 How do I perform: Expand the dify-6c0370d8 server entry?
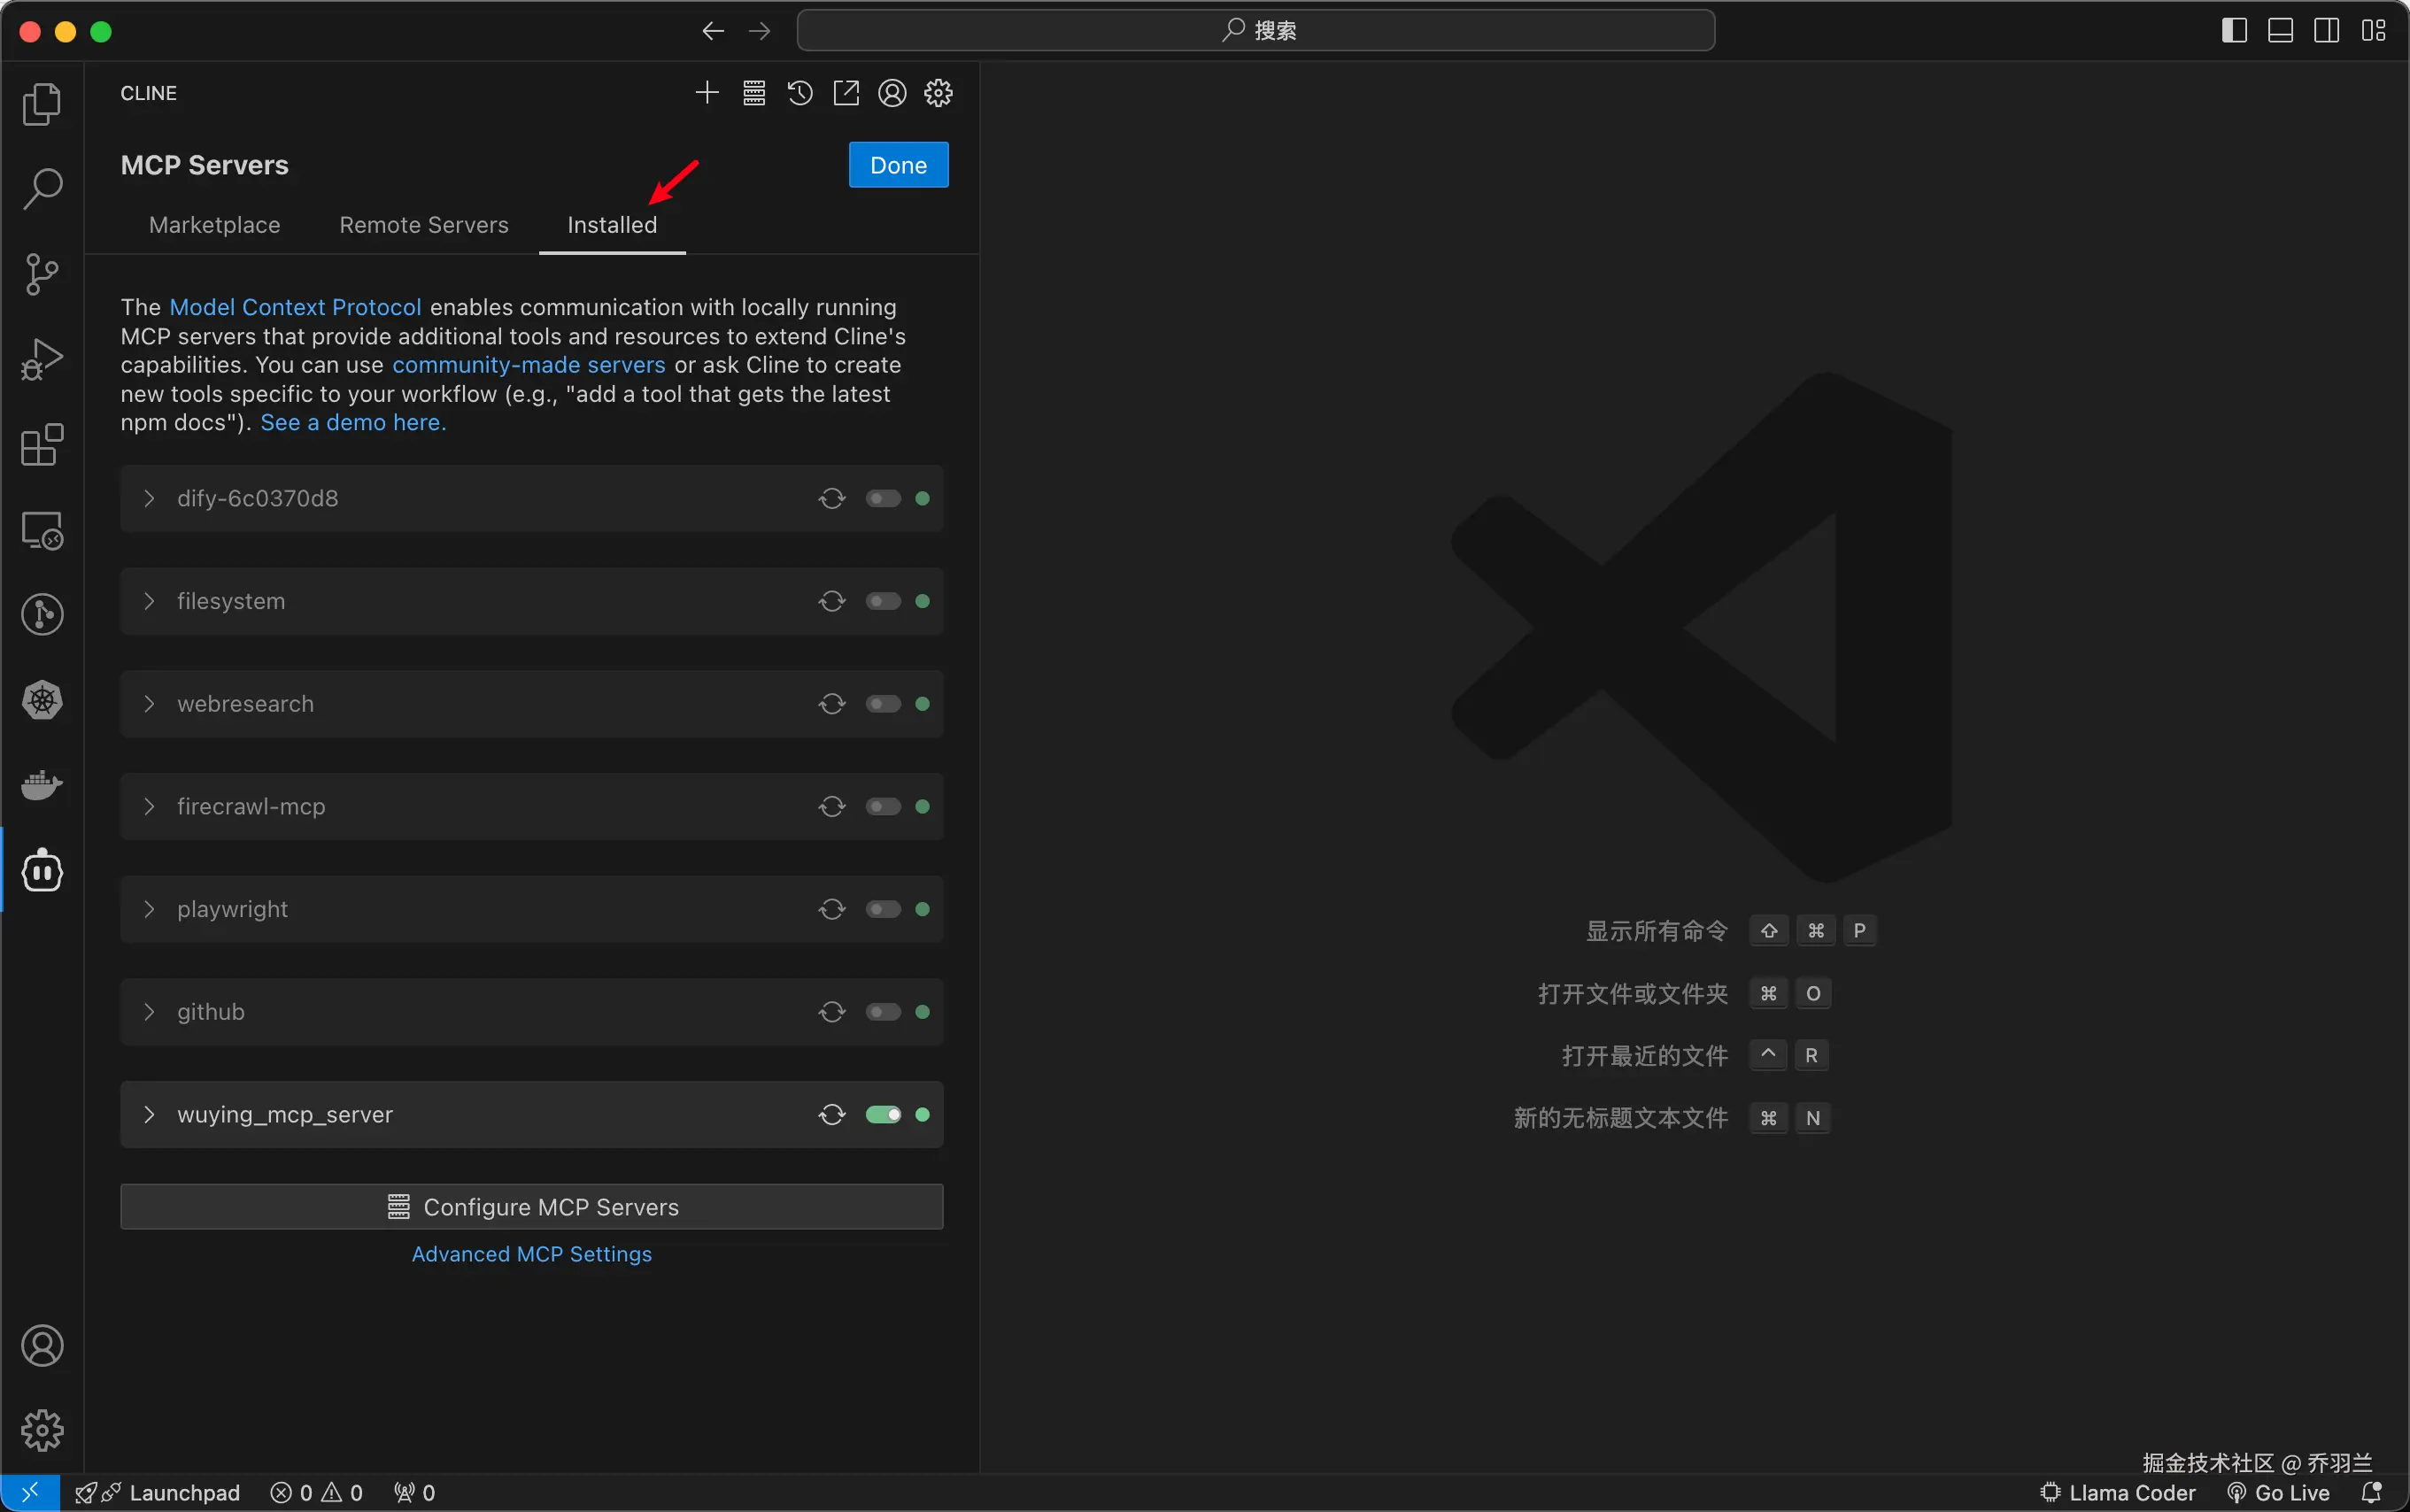tap(149, 498)
